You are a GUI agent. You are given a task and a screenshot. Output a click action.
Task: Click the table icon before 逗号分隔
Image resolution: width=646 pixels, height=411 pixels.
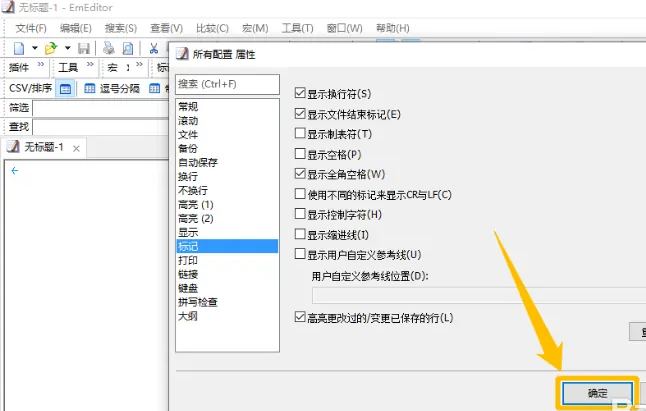coord(89,88)
